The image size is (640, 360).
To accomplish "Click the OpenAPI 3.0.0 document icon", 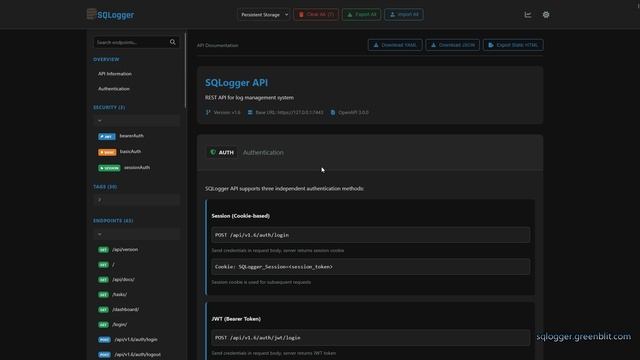I will [x=333, y=112].
